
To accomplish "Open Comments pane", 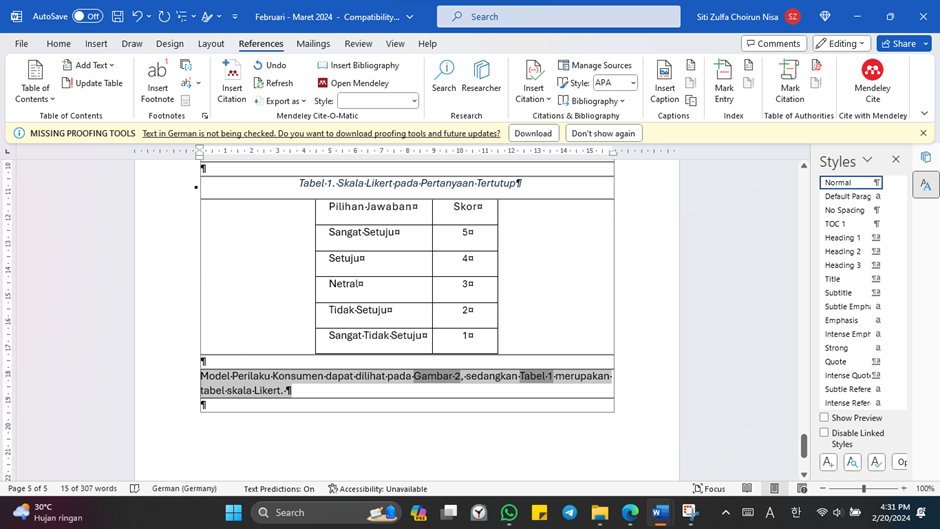I will pyautogui.click(x=774, y=43).
